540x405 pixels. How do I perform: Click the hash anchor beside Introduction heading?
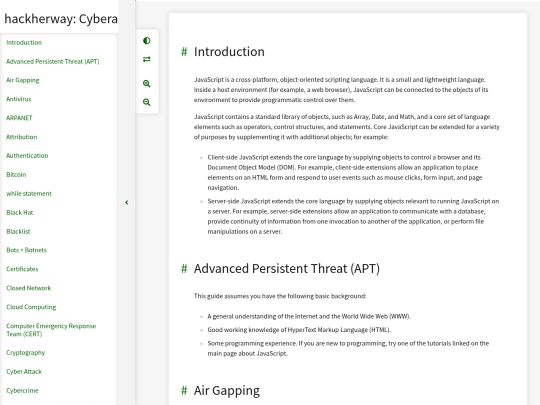(184, 52)
